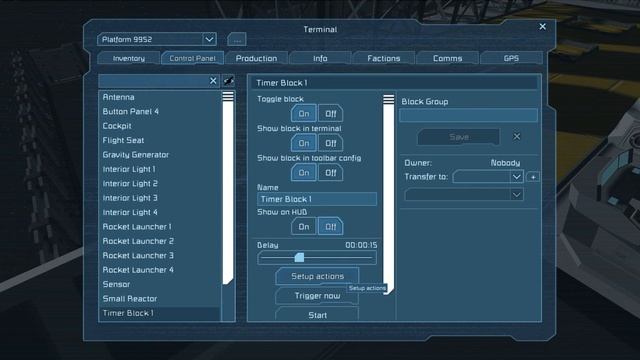
Task: Click the Delay slider handle
Action: (300, 257)
